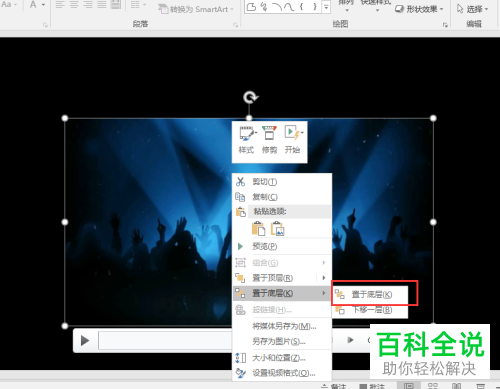Click the Copy icon in context menu
This screenshot has width=500, height=389.
tap(240, 197)
